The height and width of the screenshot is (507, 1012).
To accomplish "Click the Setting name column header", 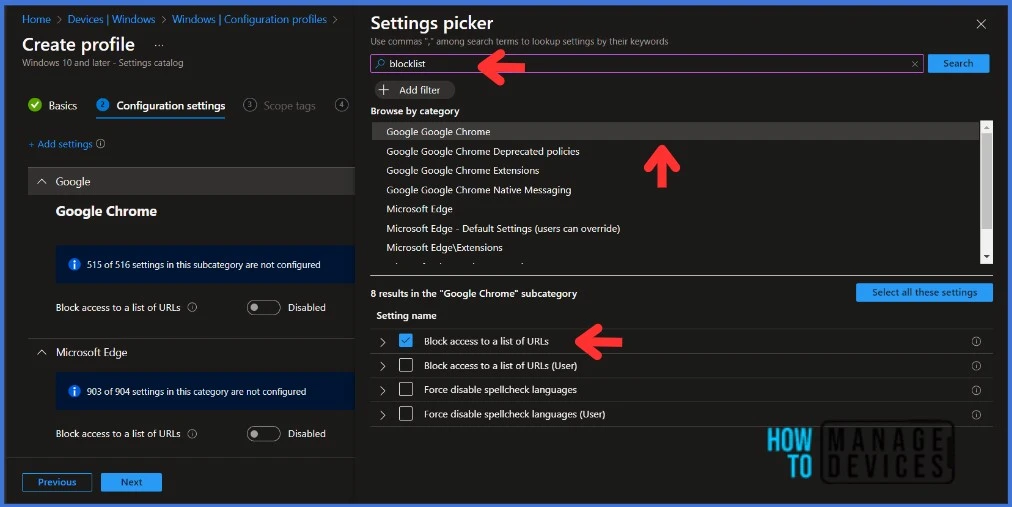I will [x=406, y=315].
